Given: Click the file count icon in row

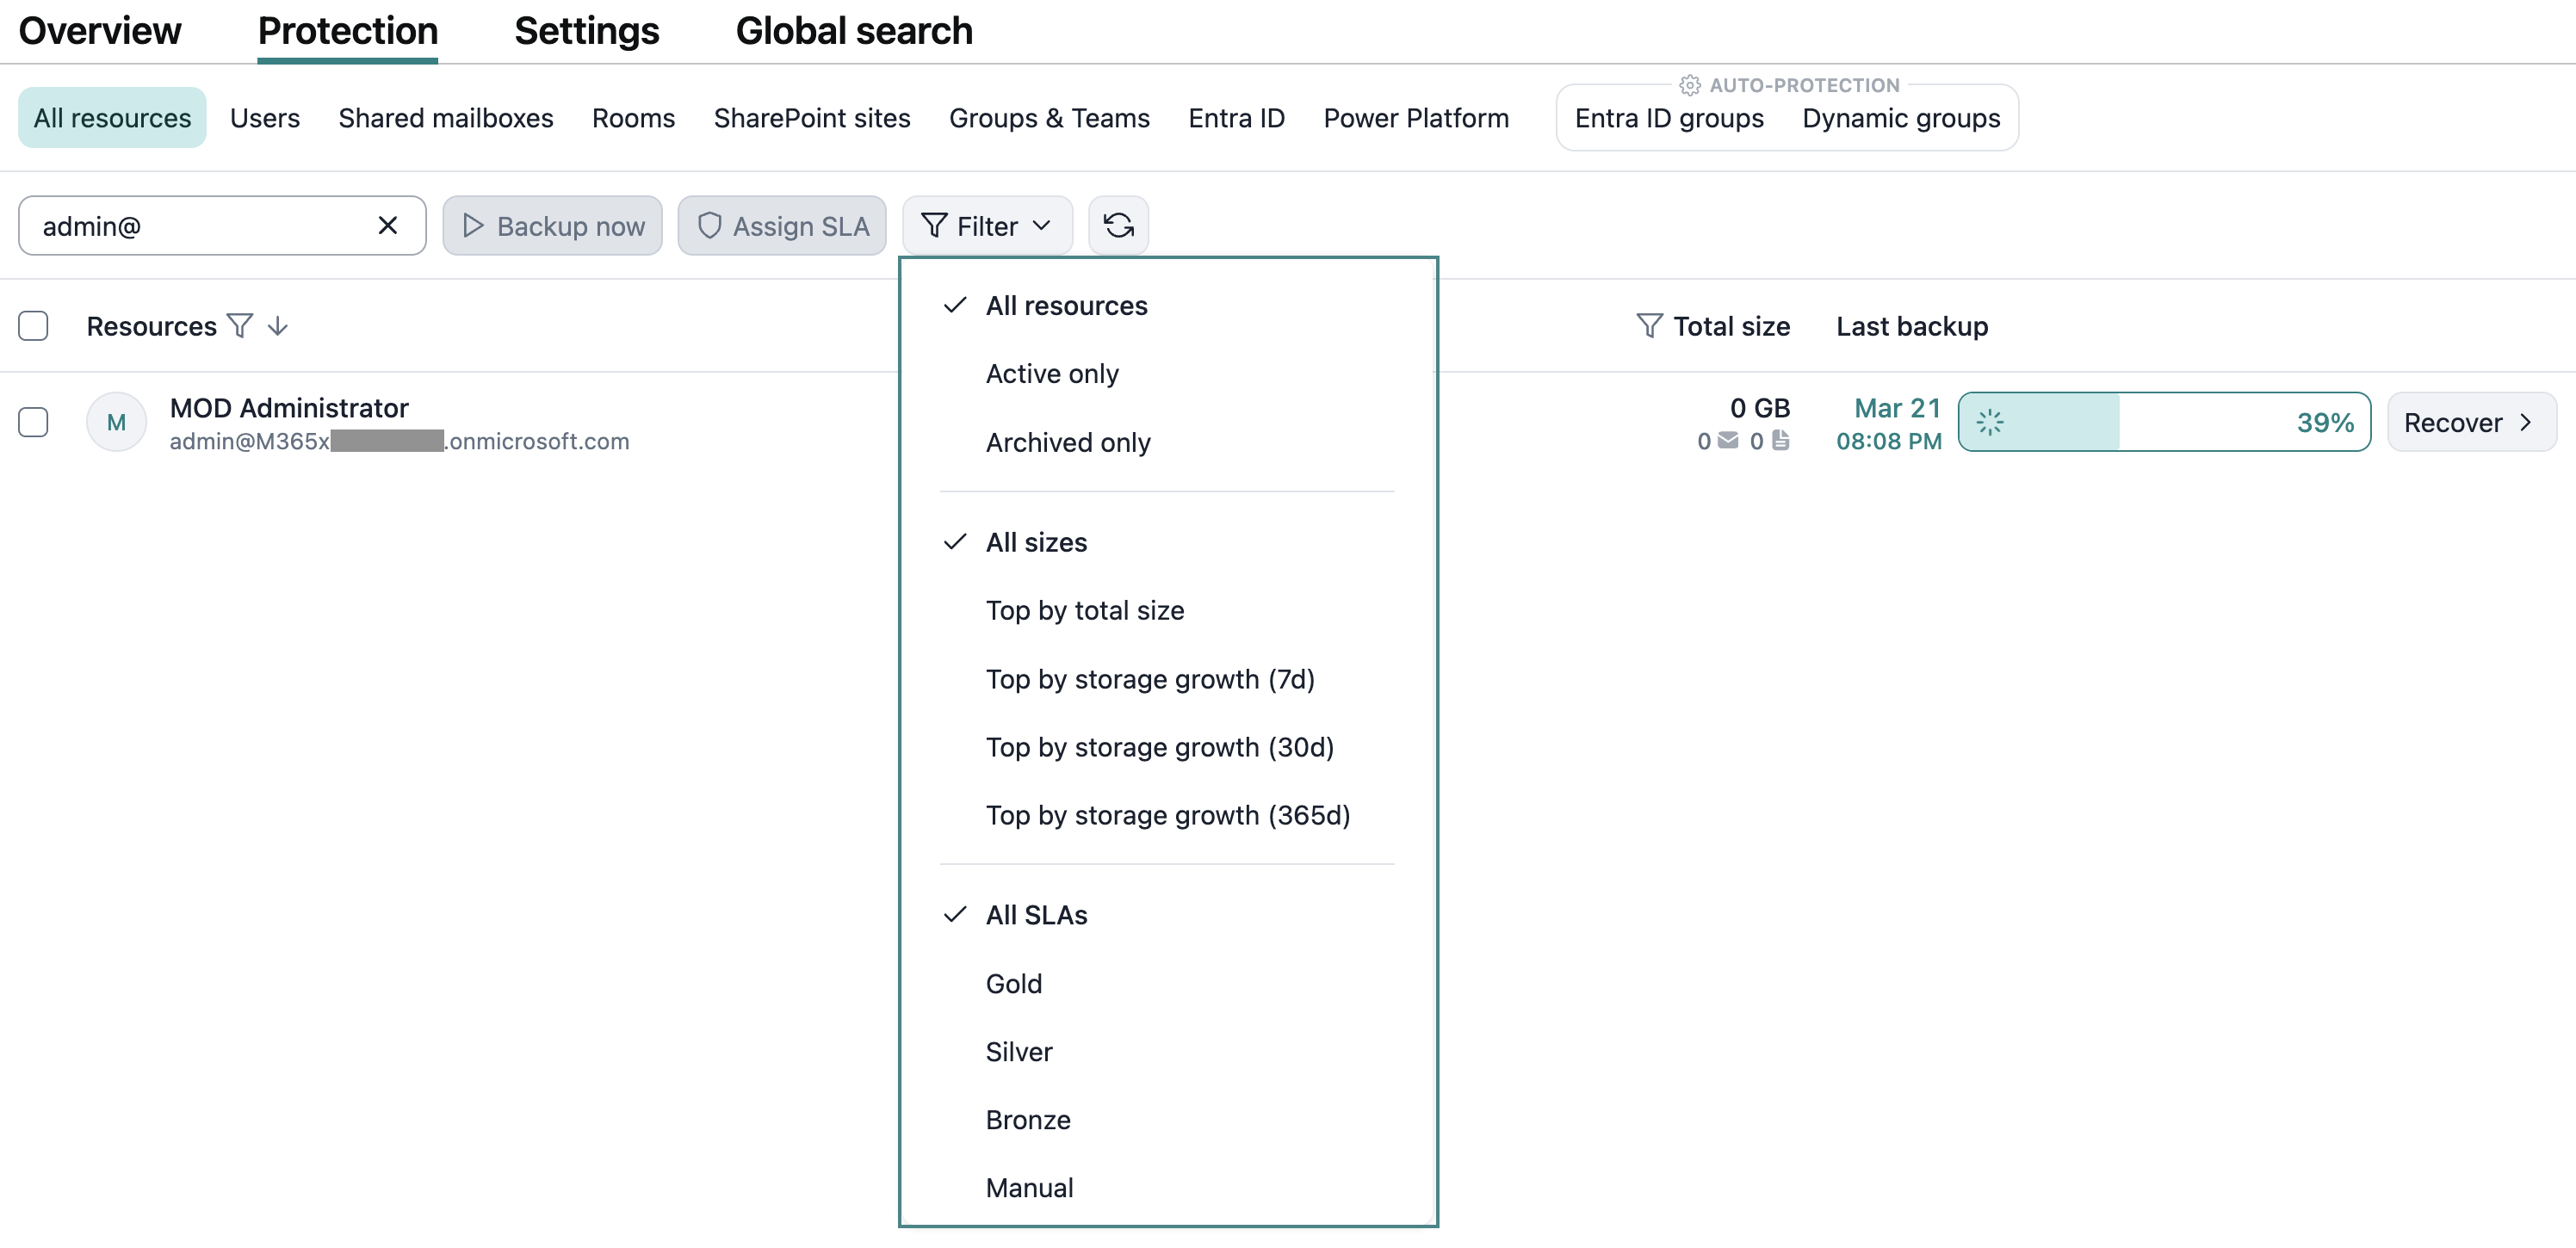Looking at the screenshot, I should tap(1781, 440).
